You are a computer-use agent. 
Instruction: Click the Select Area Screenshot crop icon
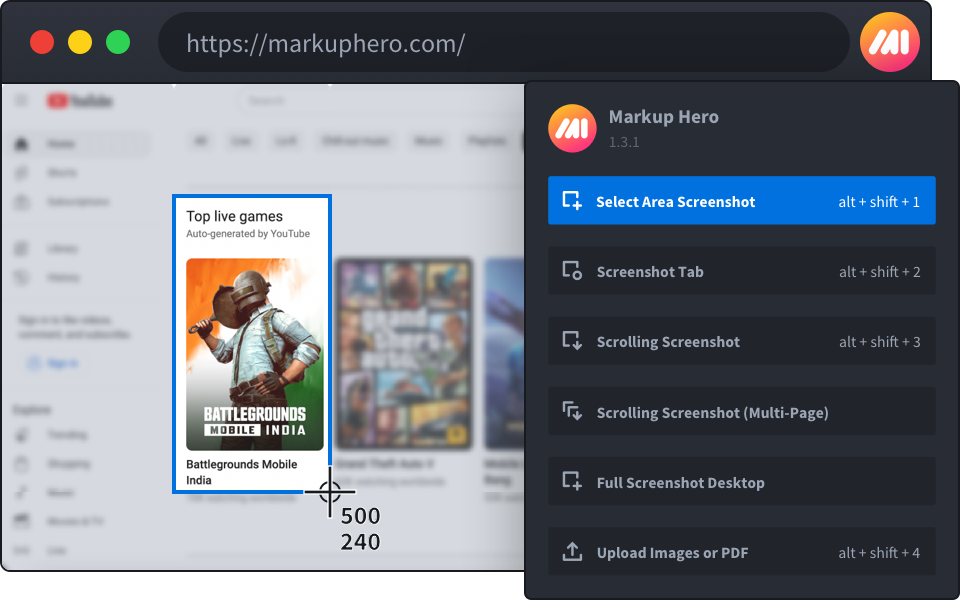click(x=572, y=201)
